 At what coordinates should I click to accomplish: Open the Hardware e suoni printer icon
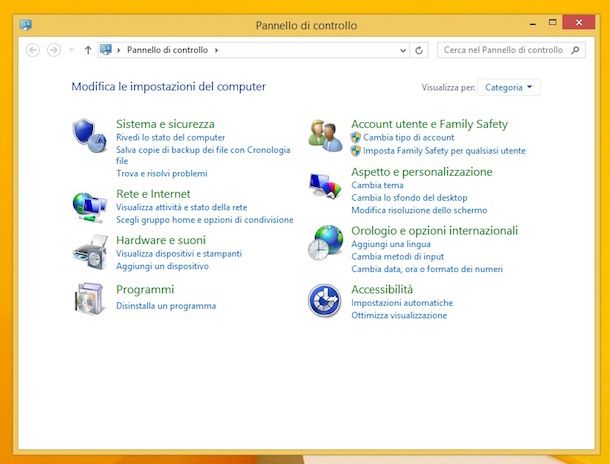90,252
